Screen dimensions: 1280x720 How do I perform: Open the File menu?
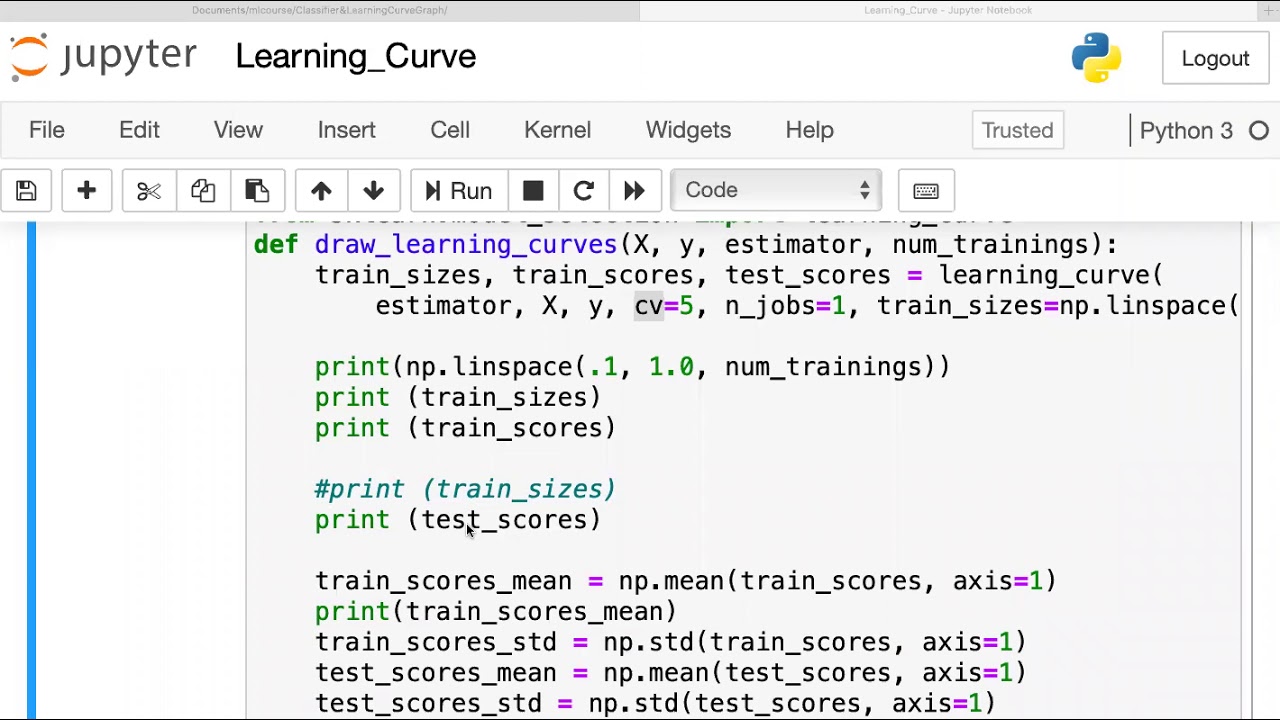click(47, 130)
